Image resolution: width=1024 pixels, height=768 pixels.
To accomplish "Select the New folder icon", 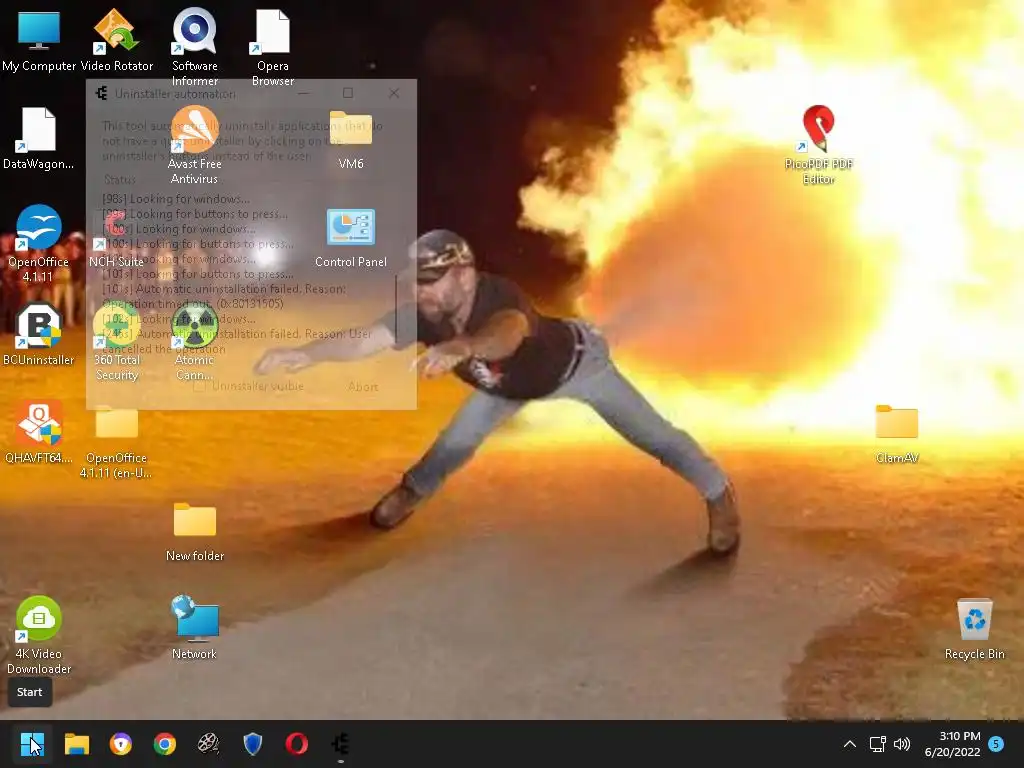I will [195, 532].
